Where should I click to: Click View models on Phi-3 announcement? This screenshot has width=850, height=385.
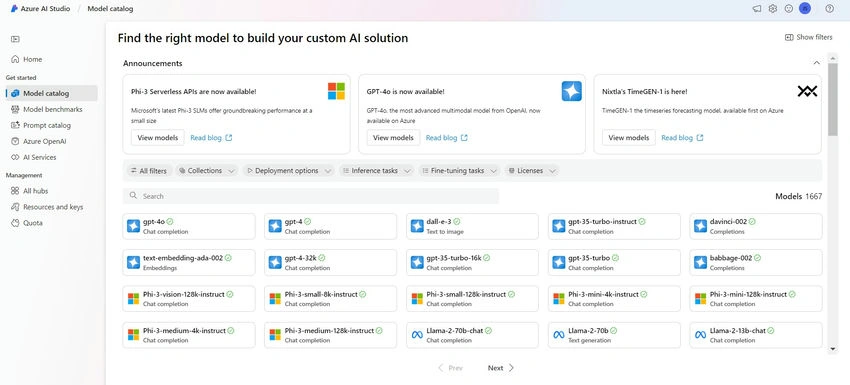pos(158,138)
